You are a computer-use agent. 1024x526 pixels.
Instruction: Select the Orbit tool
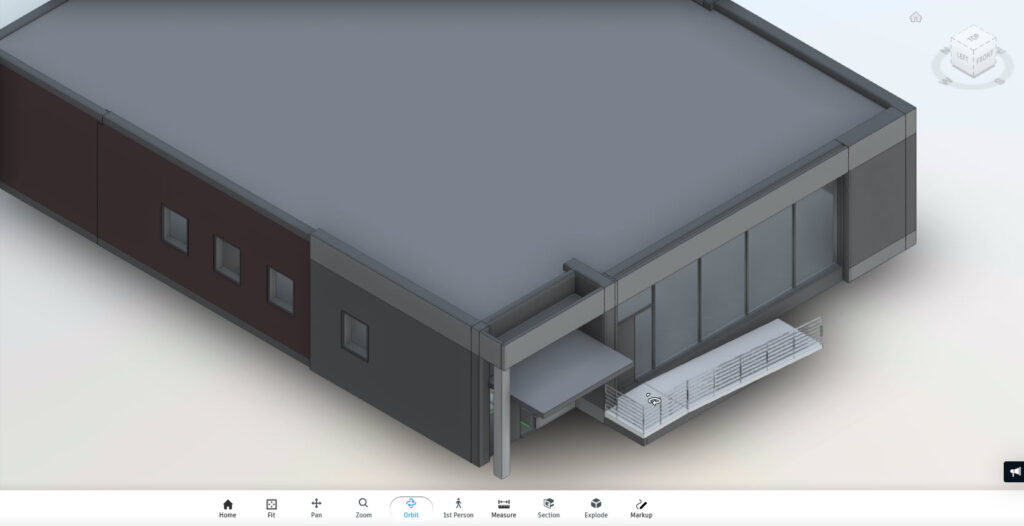click(411, 508)
